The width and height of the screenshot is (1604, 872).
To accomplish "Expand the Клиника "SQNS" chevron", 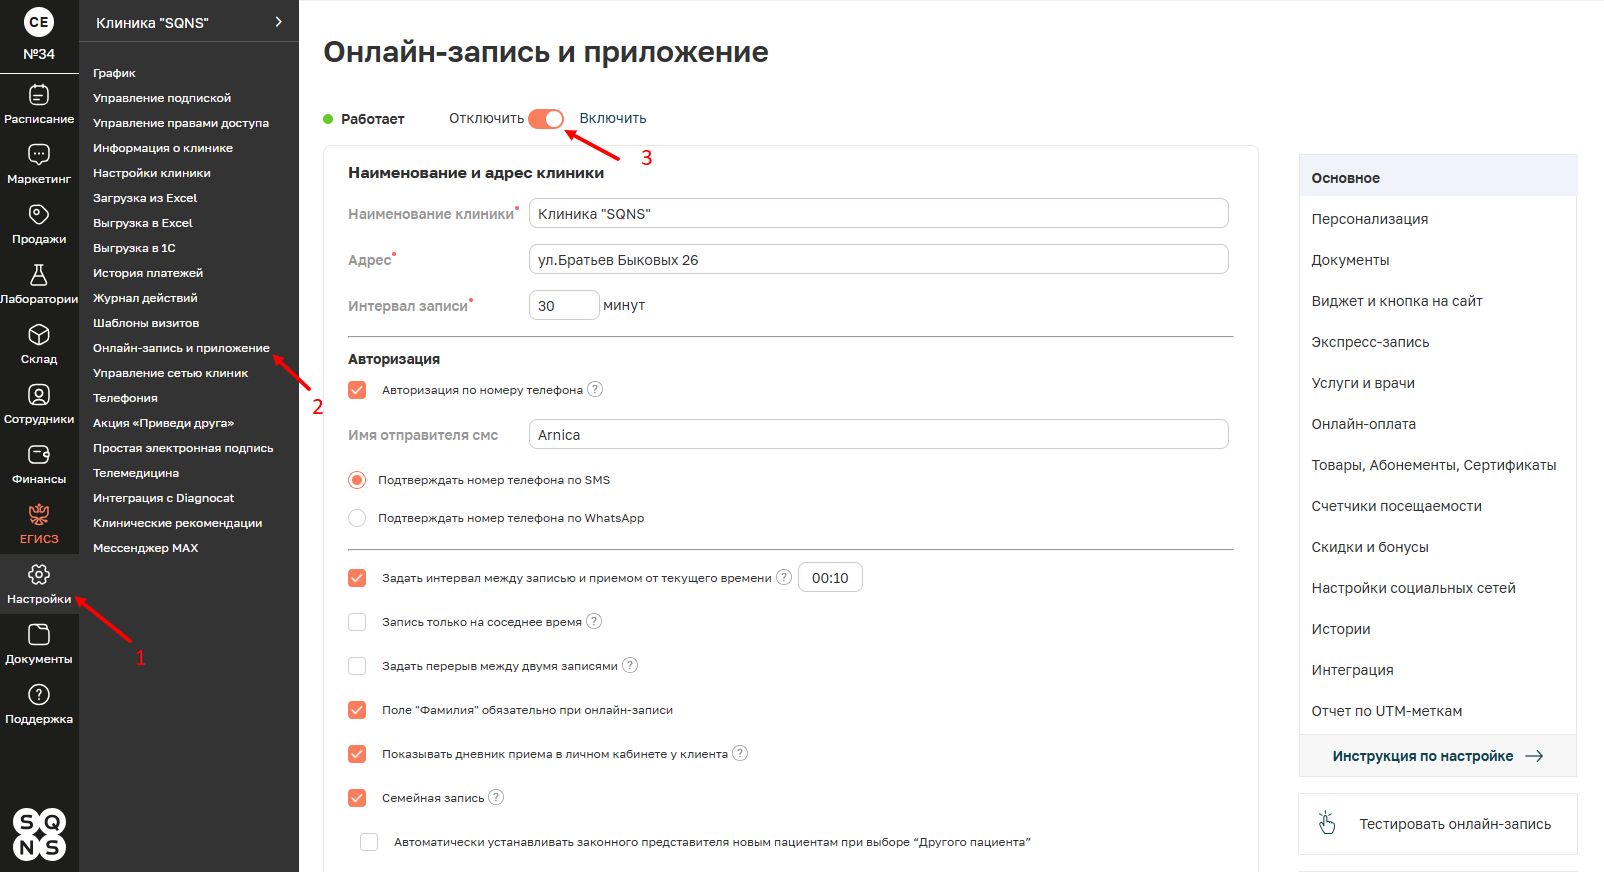I will (278, 22).
